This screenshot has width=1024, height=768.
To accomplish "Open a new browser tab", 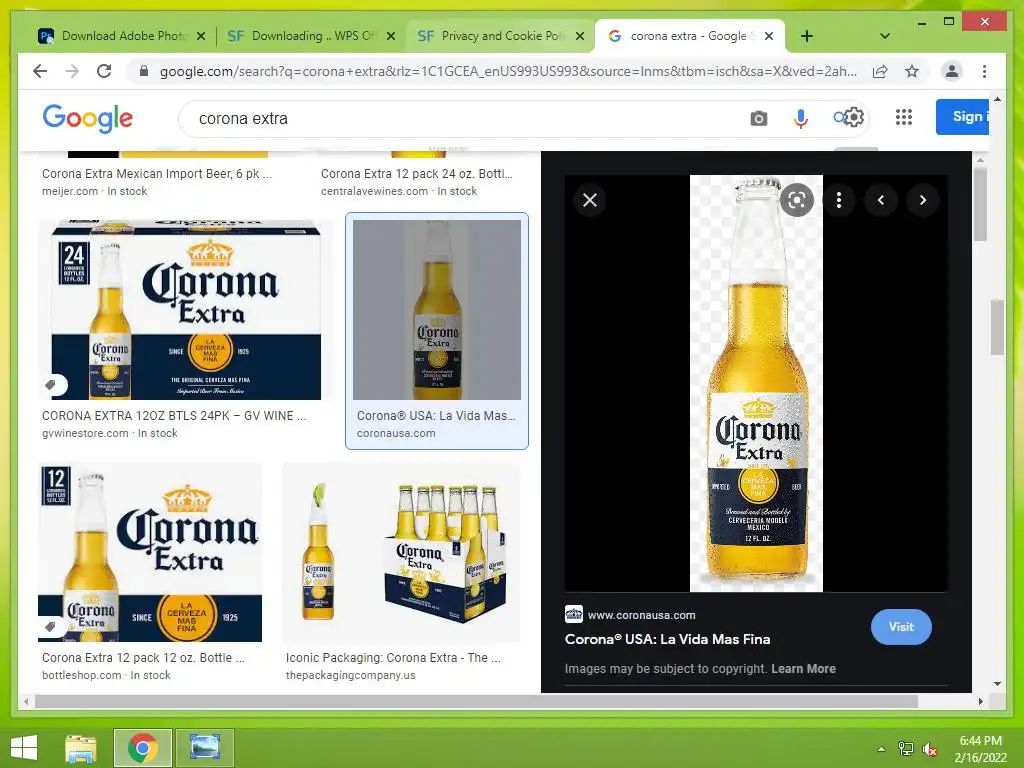I will click(807, 36).
